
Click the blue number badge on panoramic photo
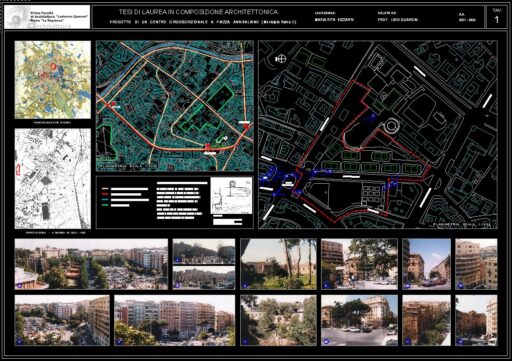tap(20, 285)
